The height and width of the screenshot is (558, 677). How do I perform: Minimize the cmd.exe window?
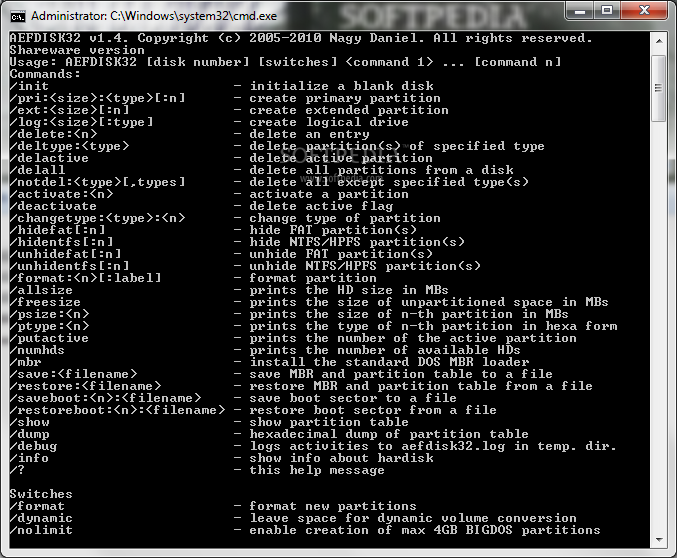pos(580,11)
